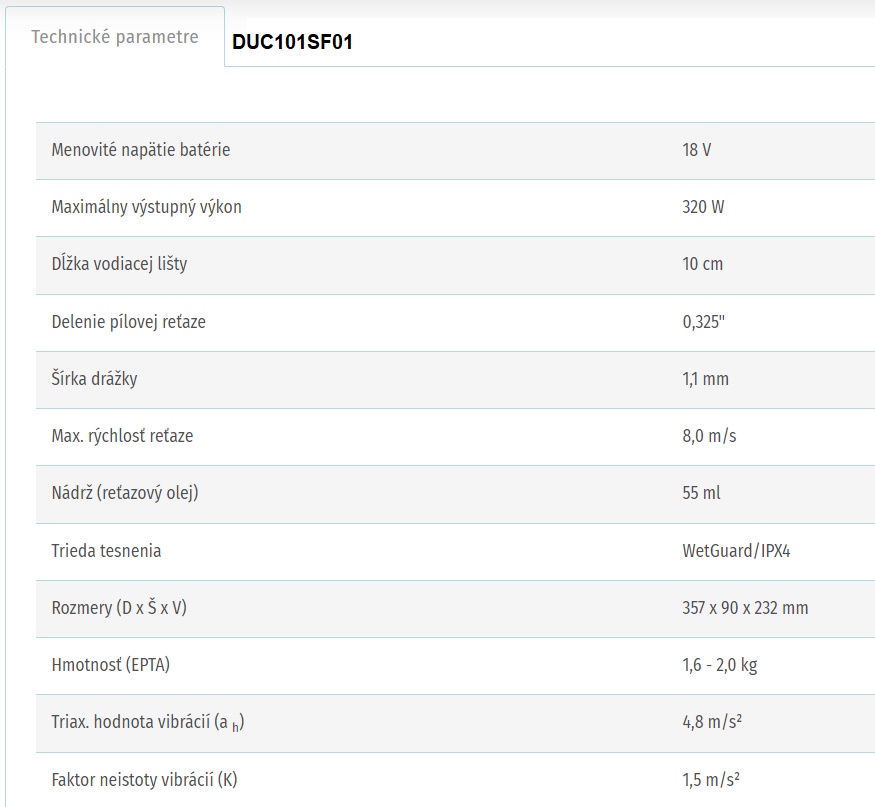This screenshot has height=807, width=875.
Task: Click the 0,325" value
Action: point(703,322)
